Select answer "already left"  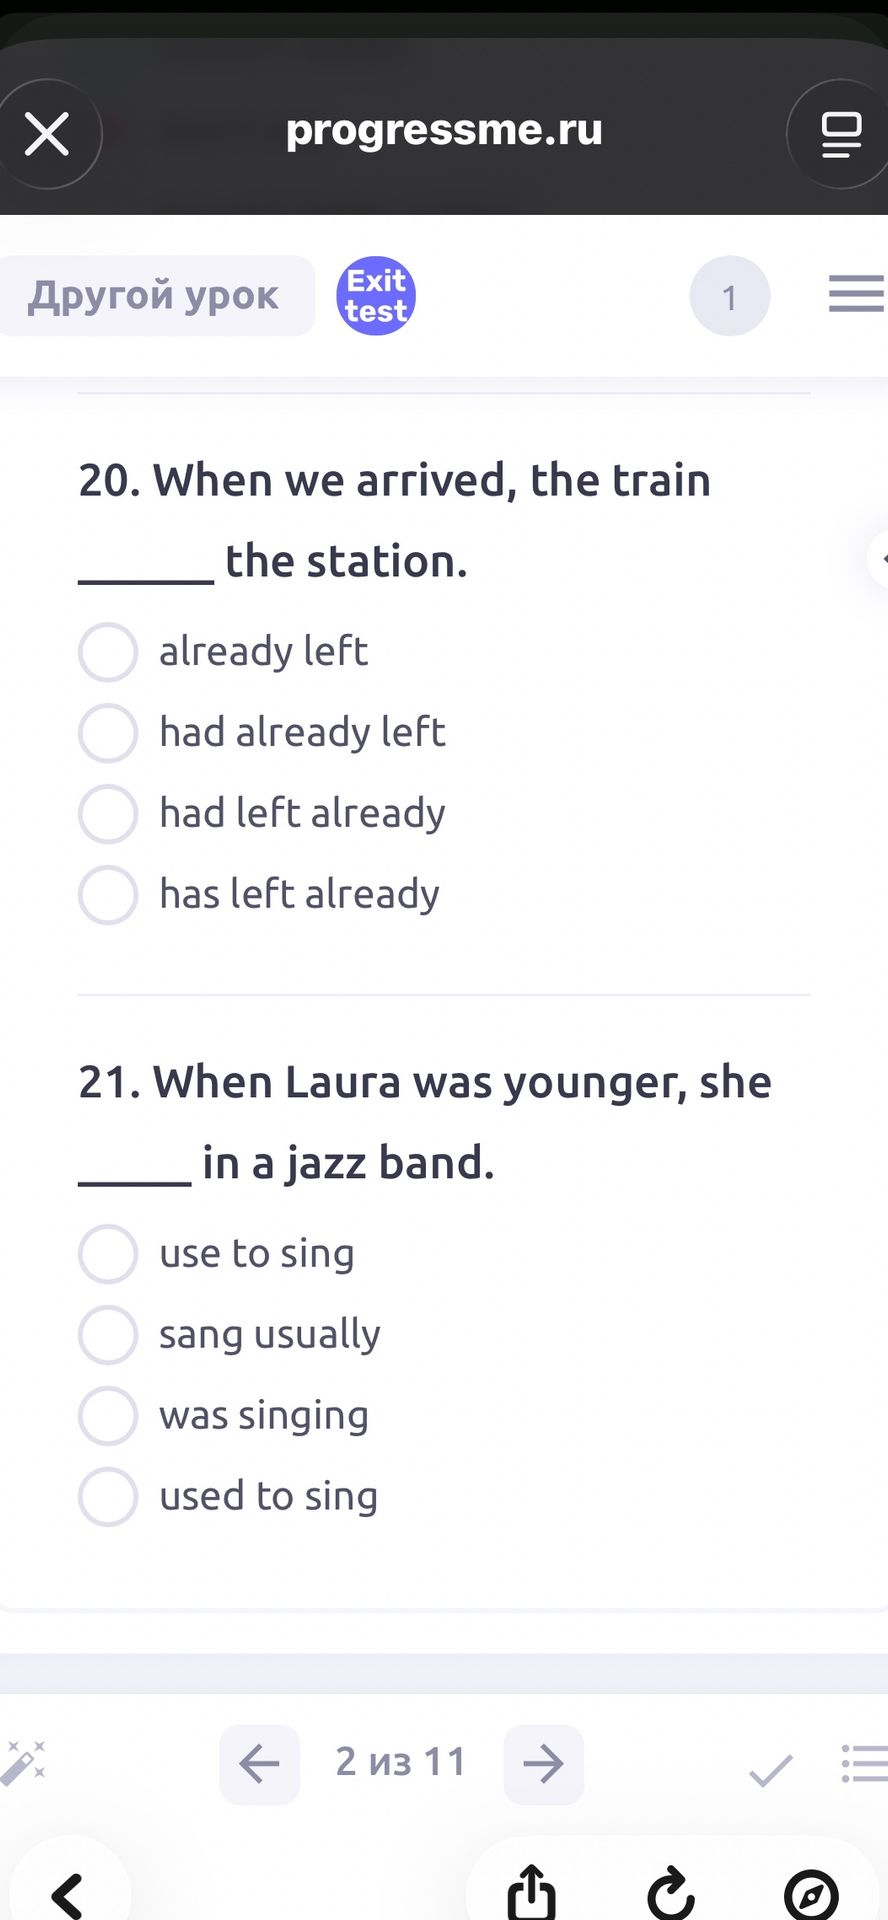(x=223, y=652)
